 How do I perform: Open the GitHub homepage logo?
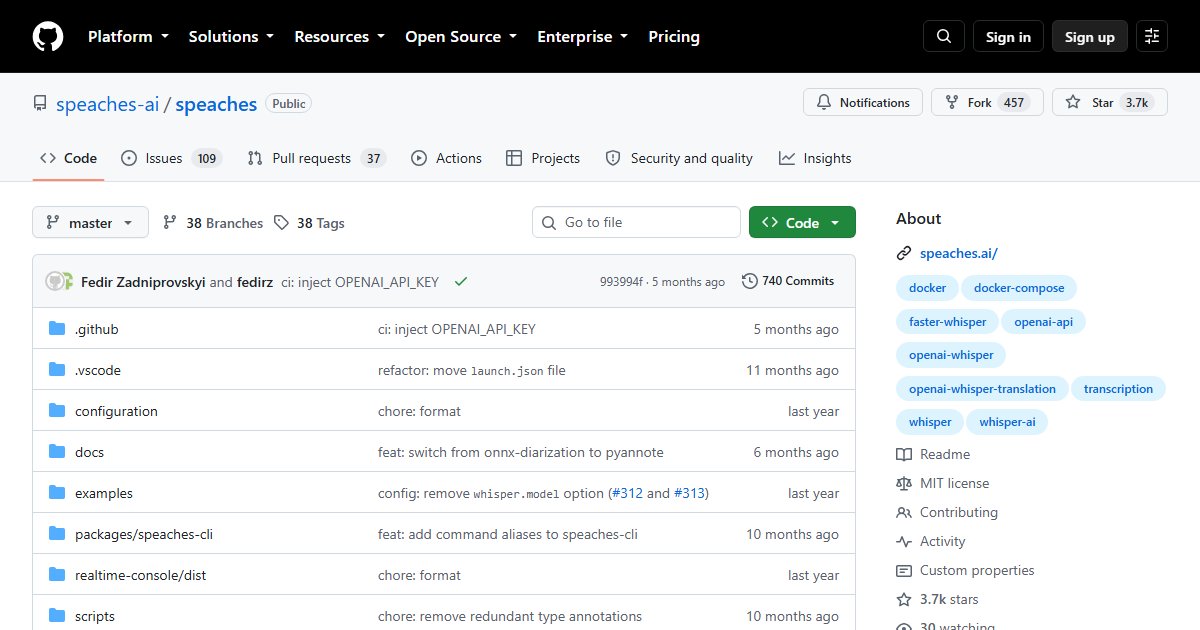(48, 37)
